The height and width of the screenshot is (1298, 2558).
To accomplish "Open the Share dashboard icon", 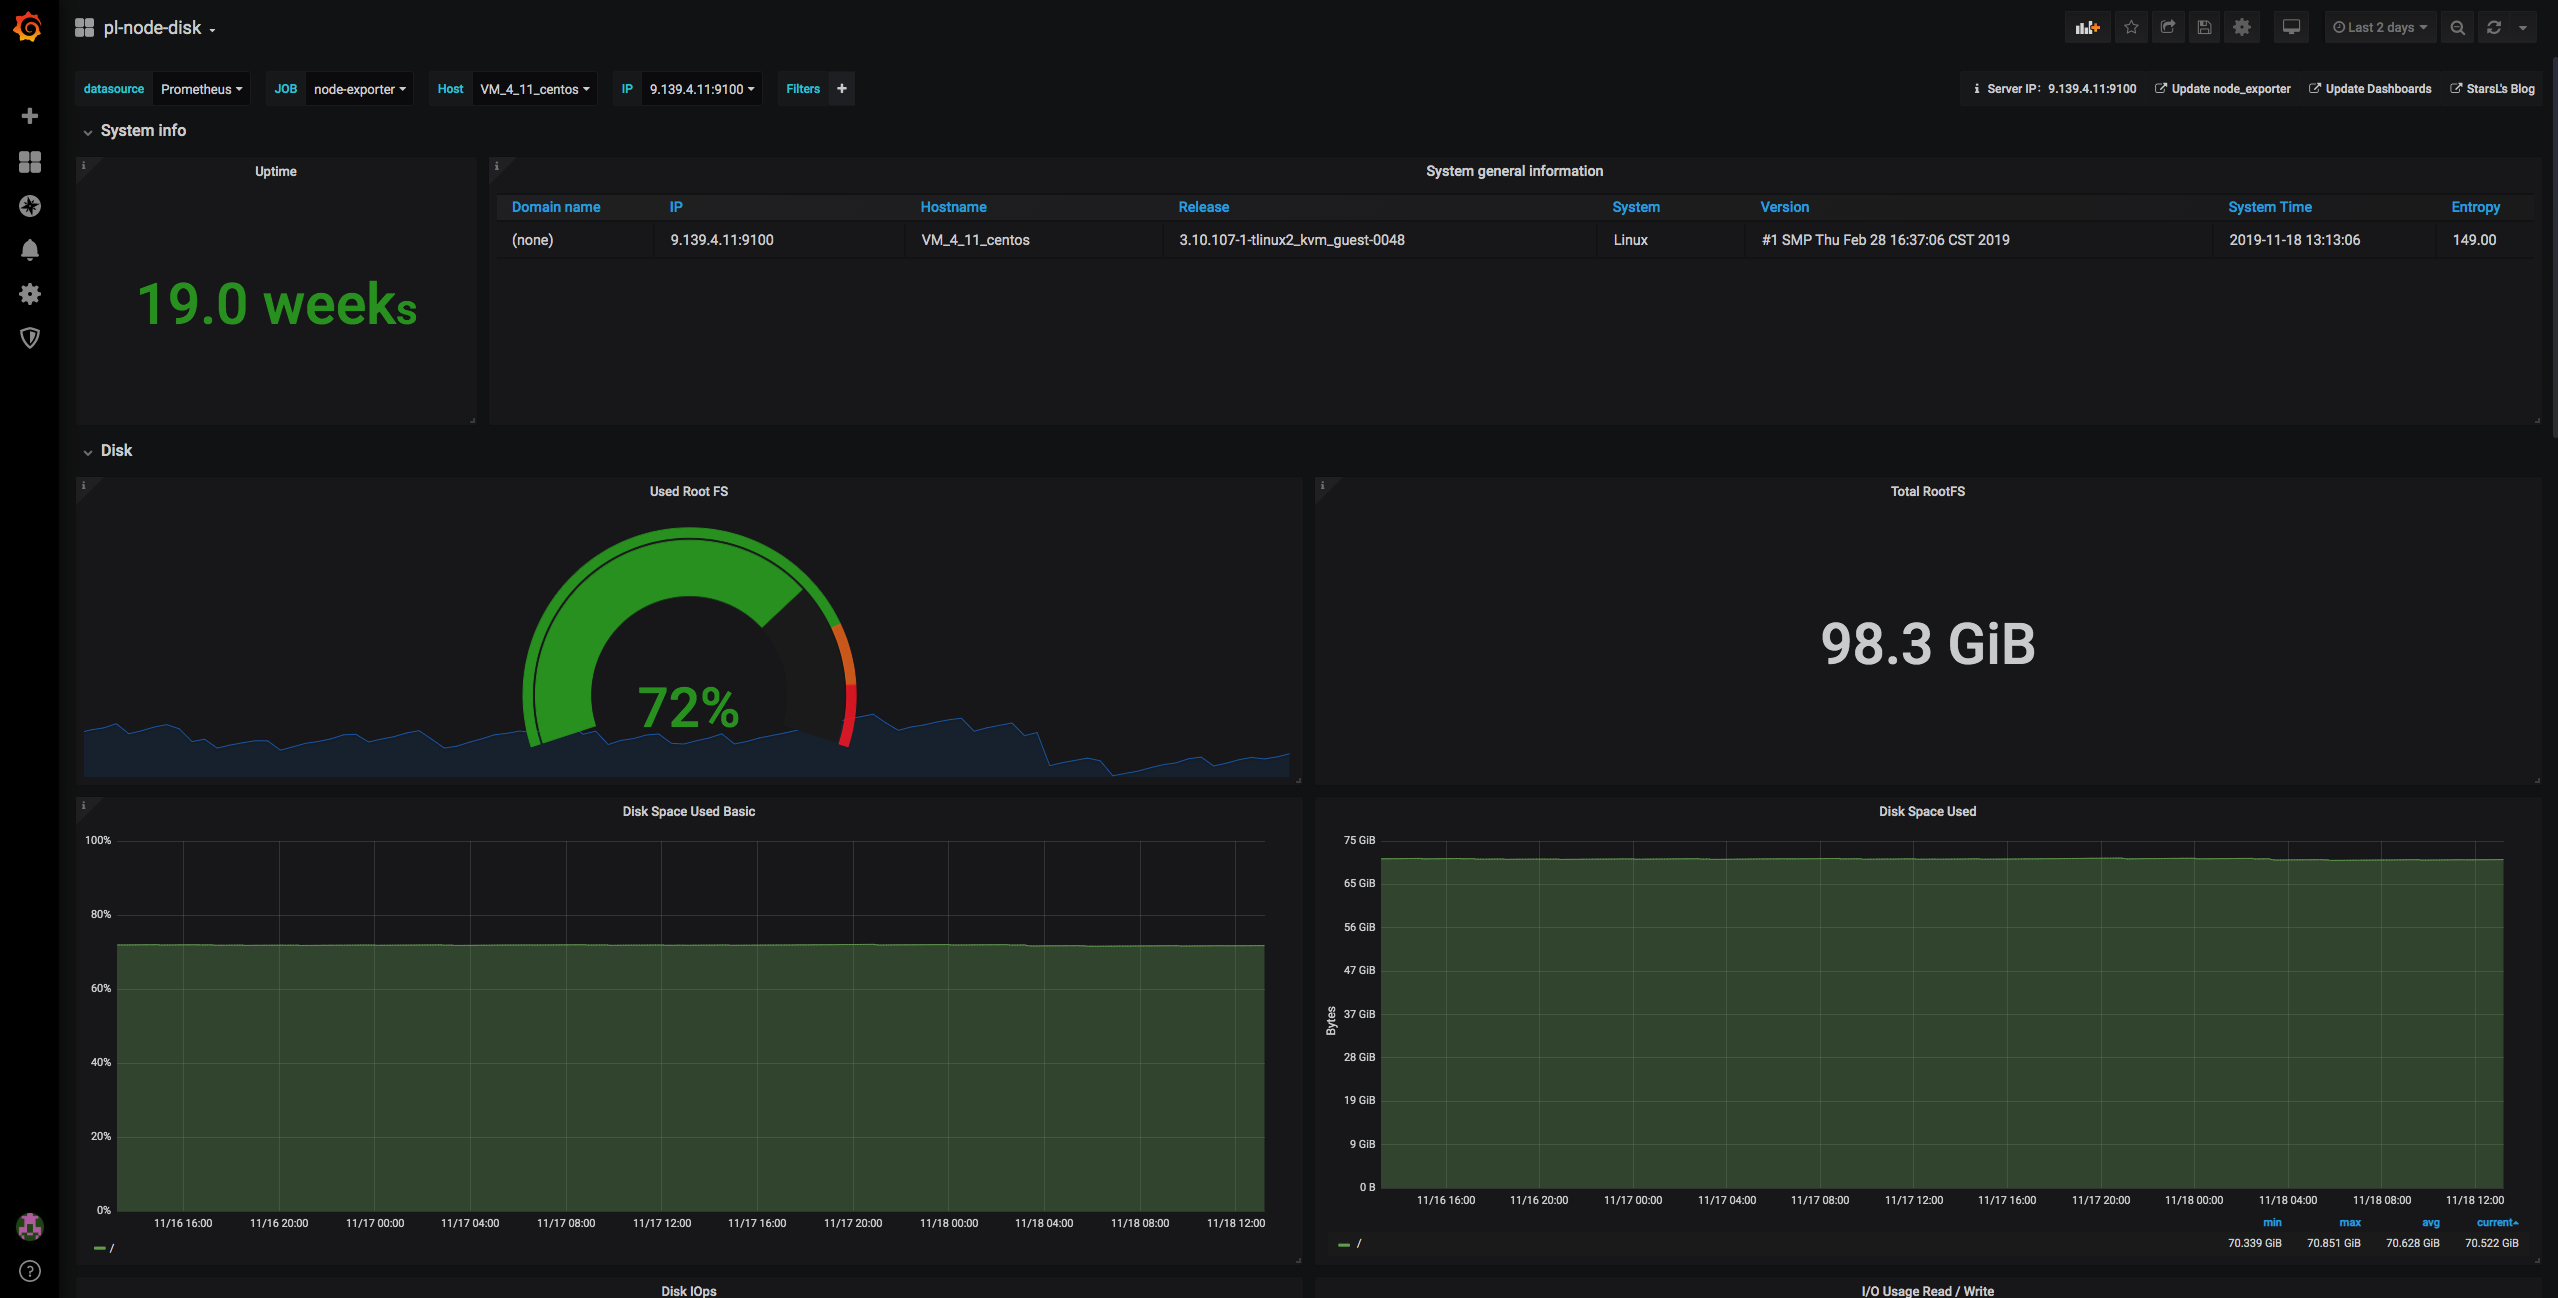I will tap(2167, 28).
